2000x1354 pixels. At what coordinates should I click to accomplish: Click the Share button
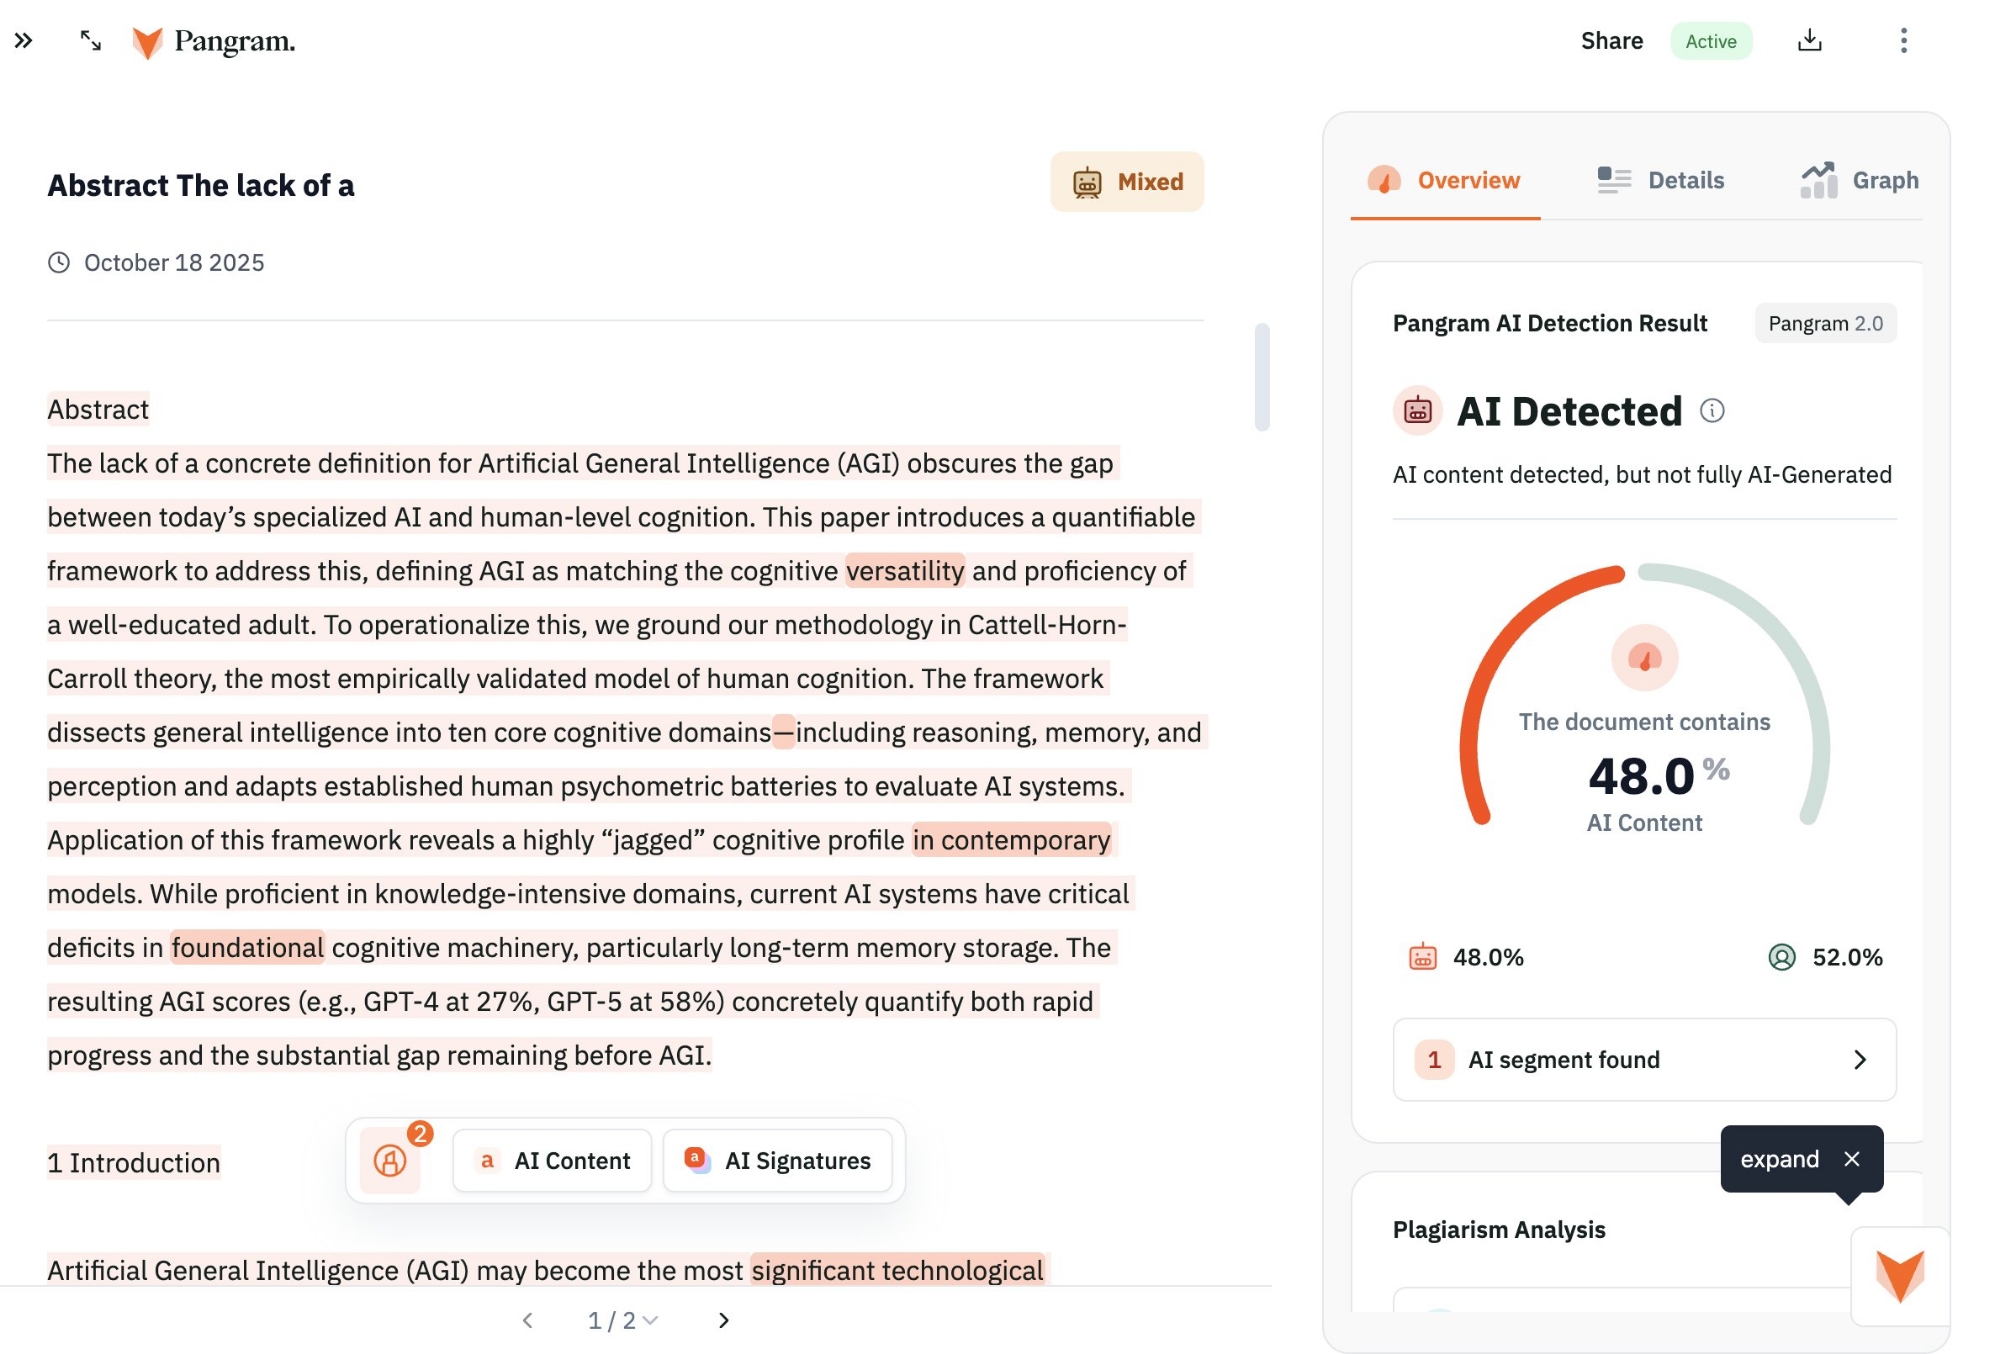click(x=1611, y=41)
